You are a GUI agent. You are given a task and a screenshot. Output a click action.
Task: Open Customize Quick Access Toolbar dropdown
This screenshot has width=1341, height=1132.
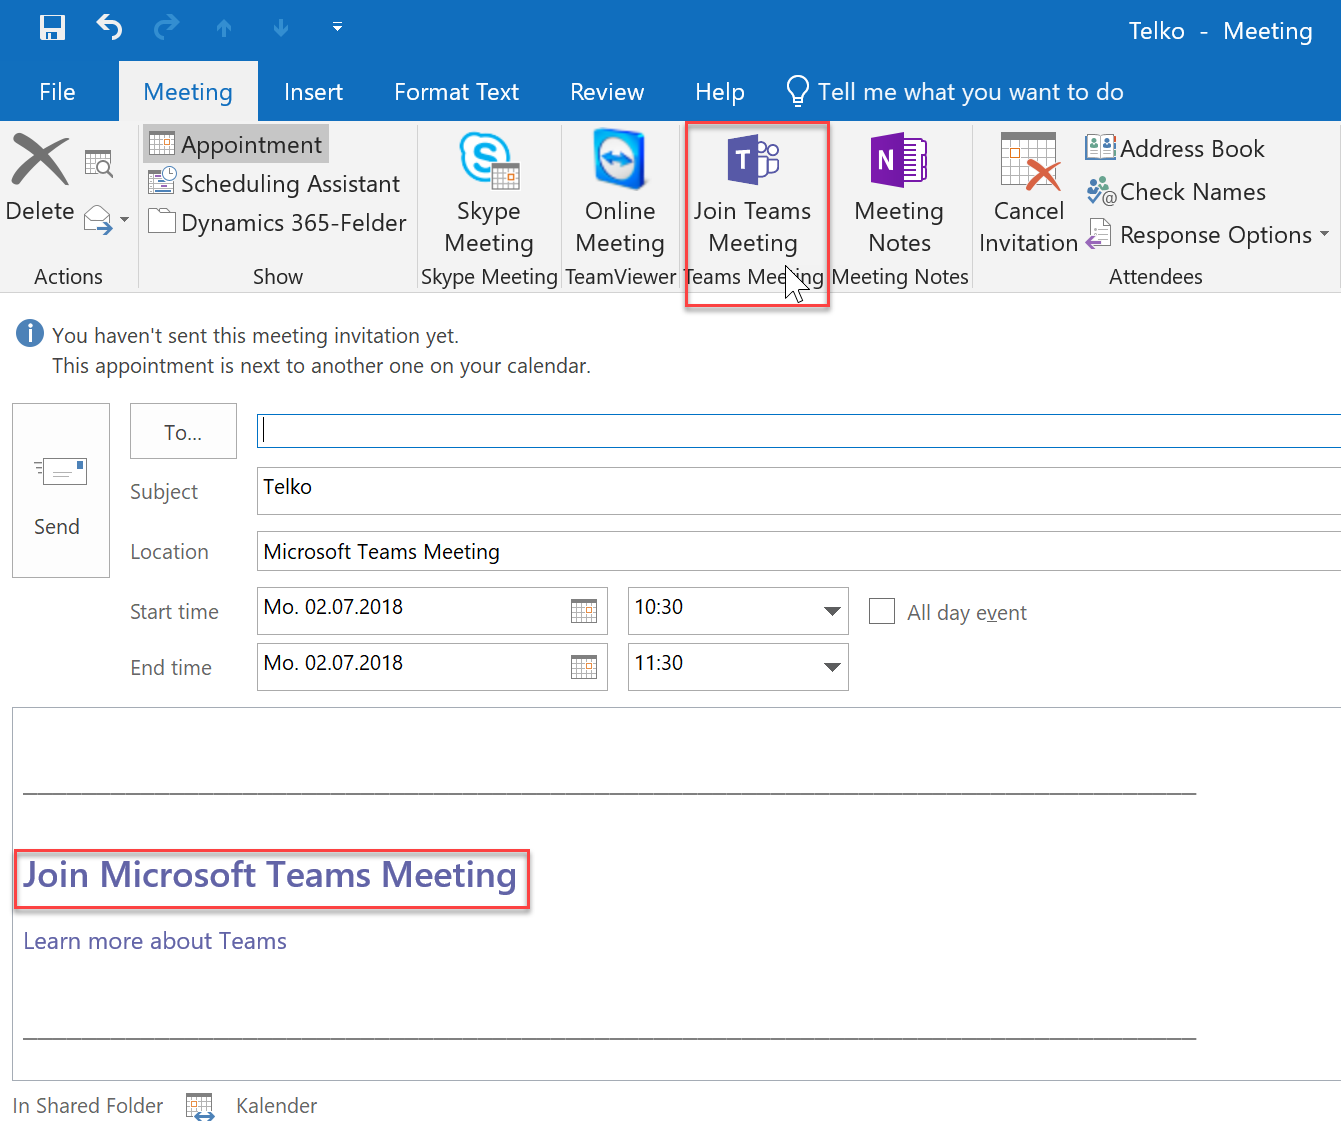point(338,28)
